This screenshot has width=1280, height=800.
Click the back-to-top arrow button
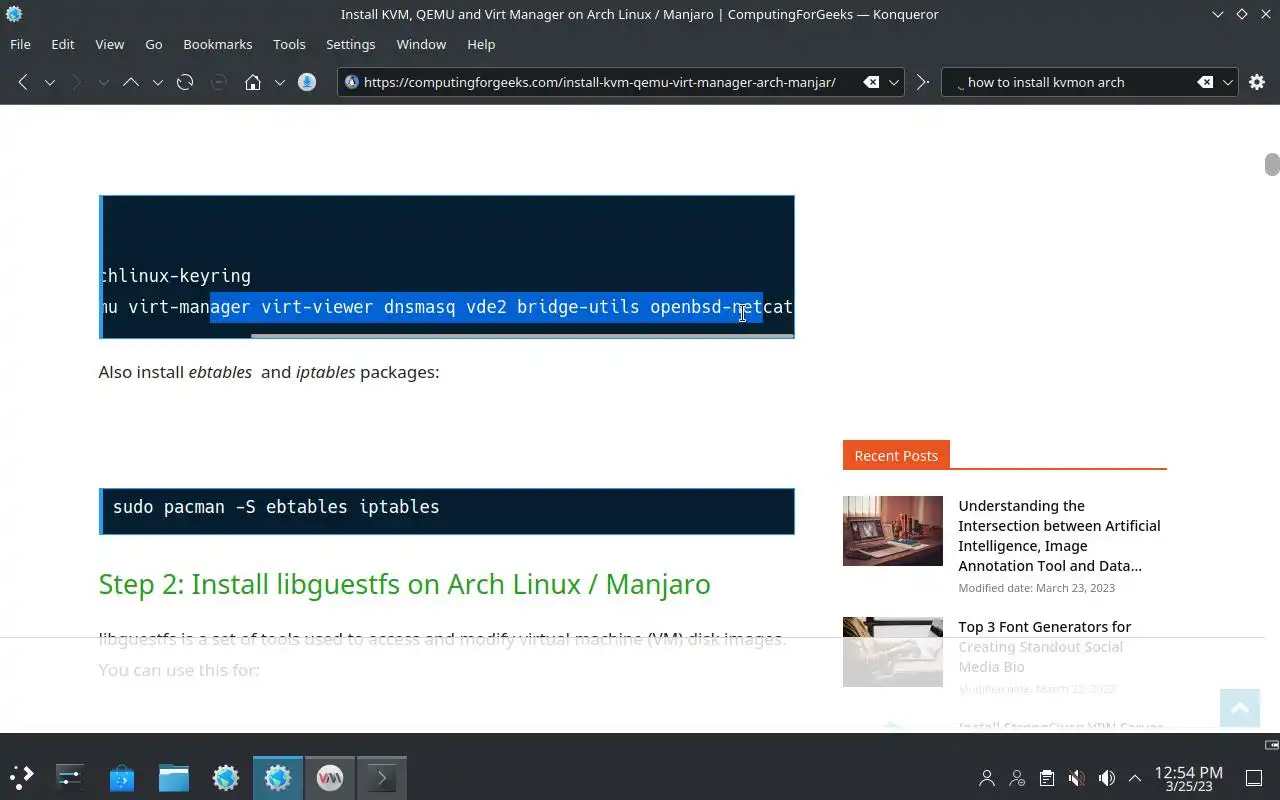pyautogui.click(x=1240, y=708)
